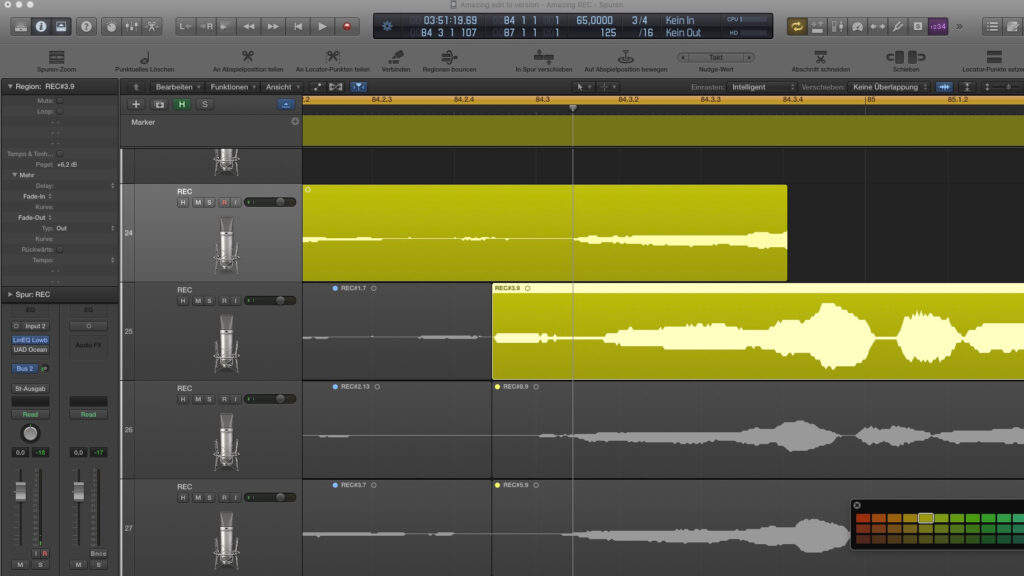Click the Record button in transport
This screenshot has width=1024, height=576.
(x=347, y=27)
